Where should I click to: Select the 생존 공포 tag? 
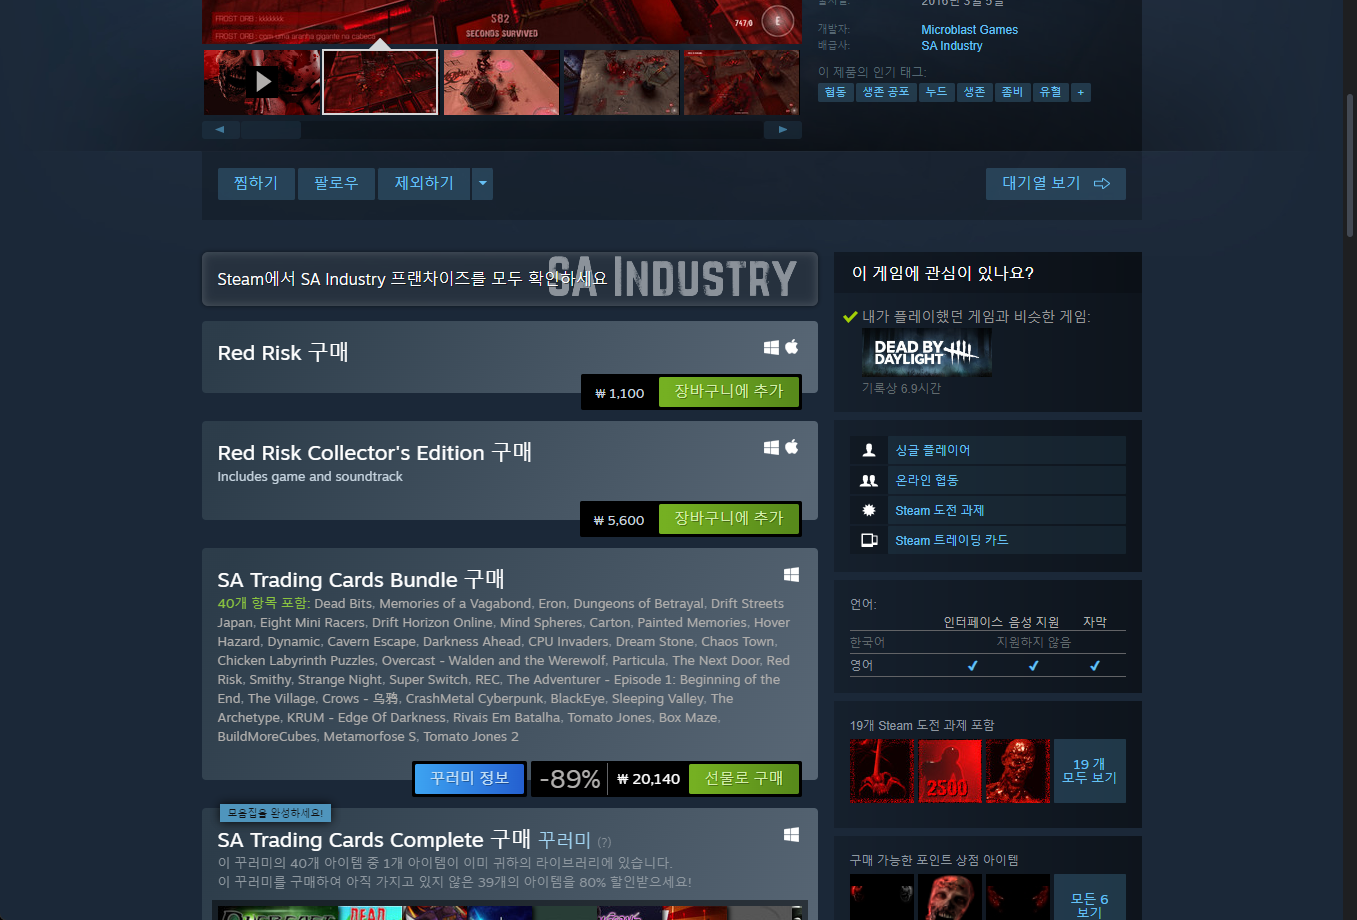(886, 92)
